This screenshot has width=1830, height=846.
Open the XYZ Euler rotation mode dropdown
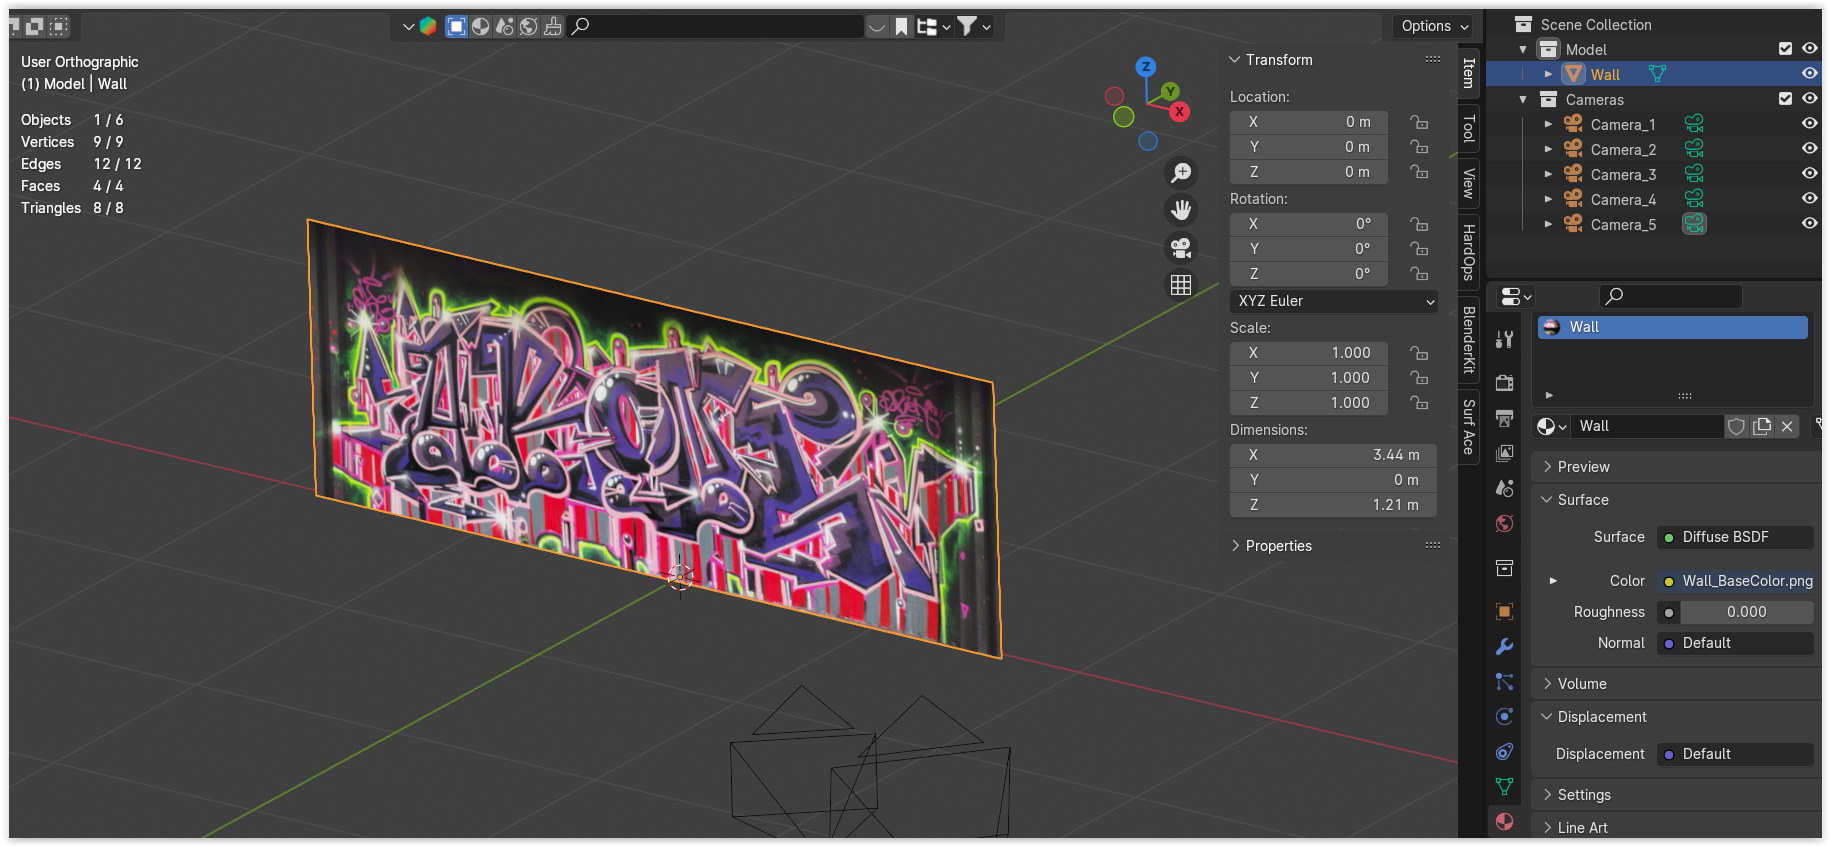pyautogui.click(x=1334, y=301)
